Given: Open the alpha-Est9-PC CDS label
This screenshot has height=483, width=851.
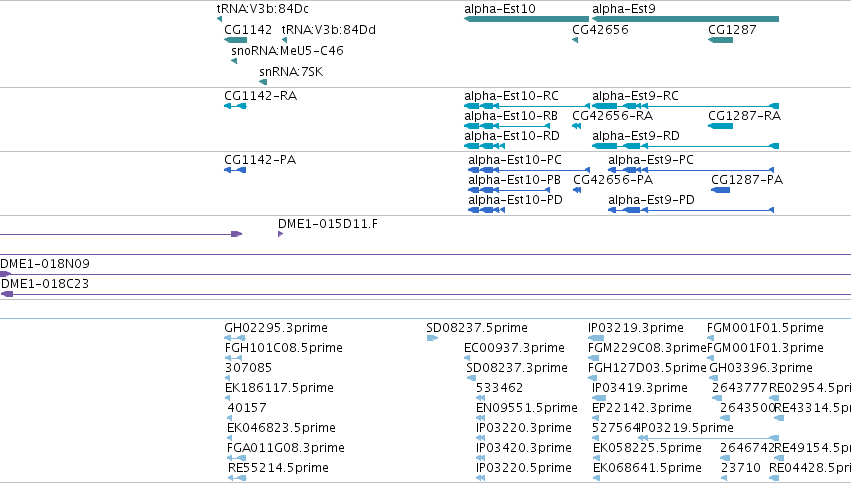Looking at the screenshot, I should [651, 160].
